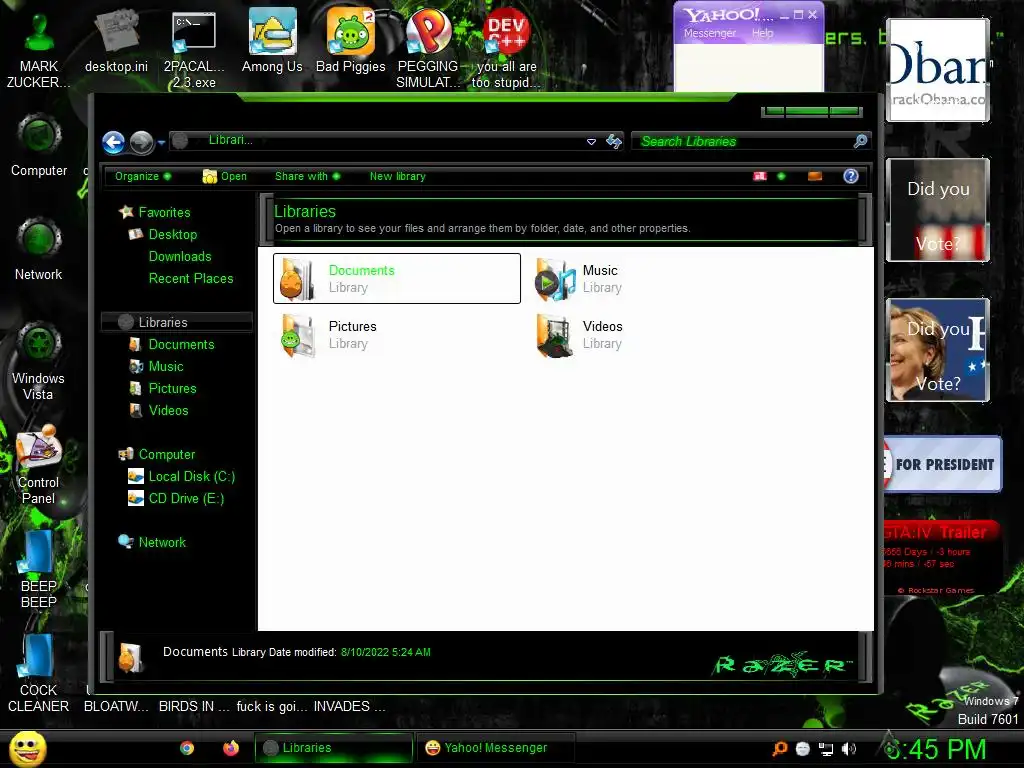Click the Change your view icon
Viewport: 1024px width, 768px height.
pyautogui.click(x=760, y=176)
